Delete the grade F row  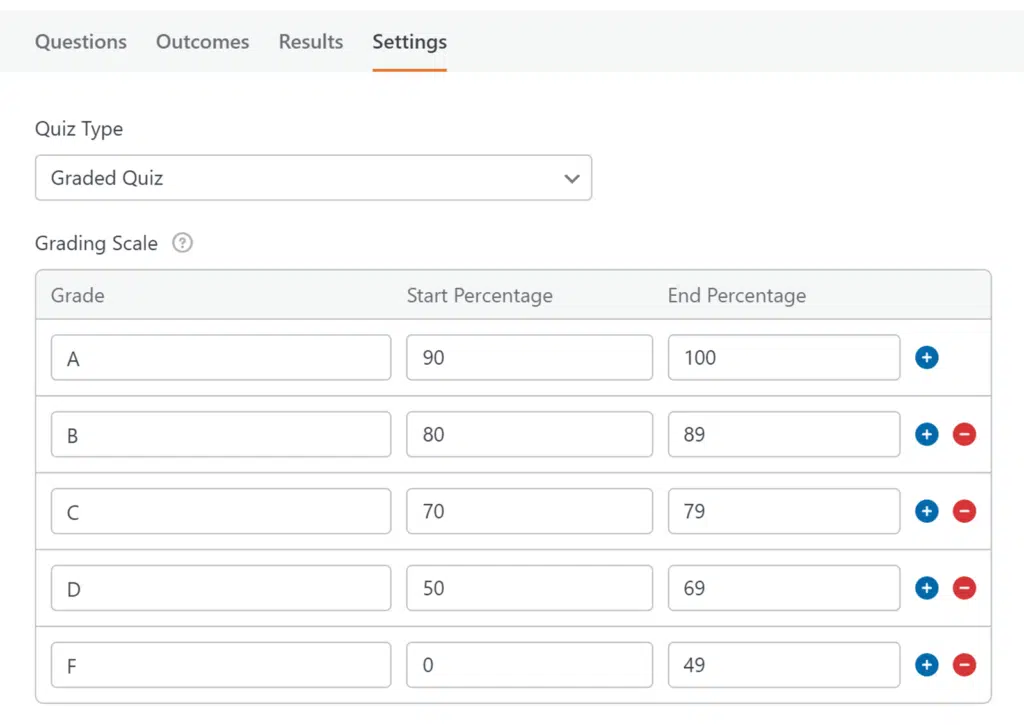[x=964, y=665]
